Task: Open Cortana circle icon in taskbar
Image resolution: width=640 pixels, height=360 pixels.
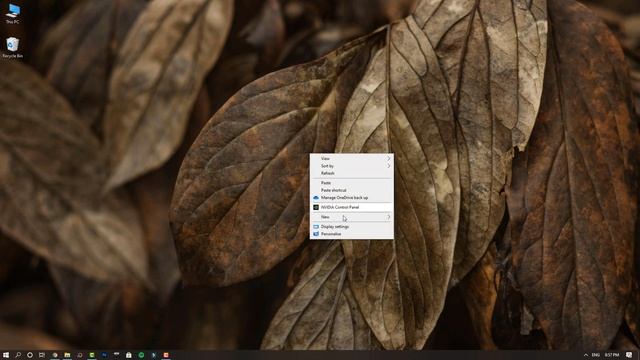Action: coord(30,355)
